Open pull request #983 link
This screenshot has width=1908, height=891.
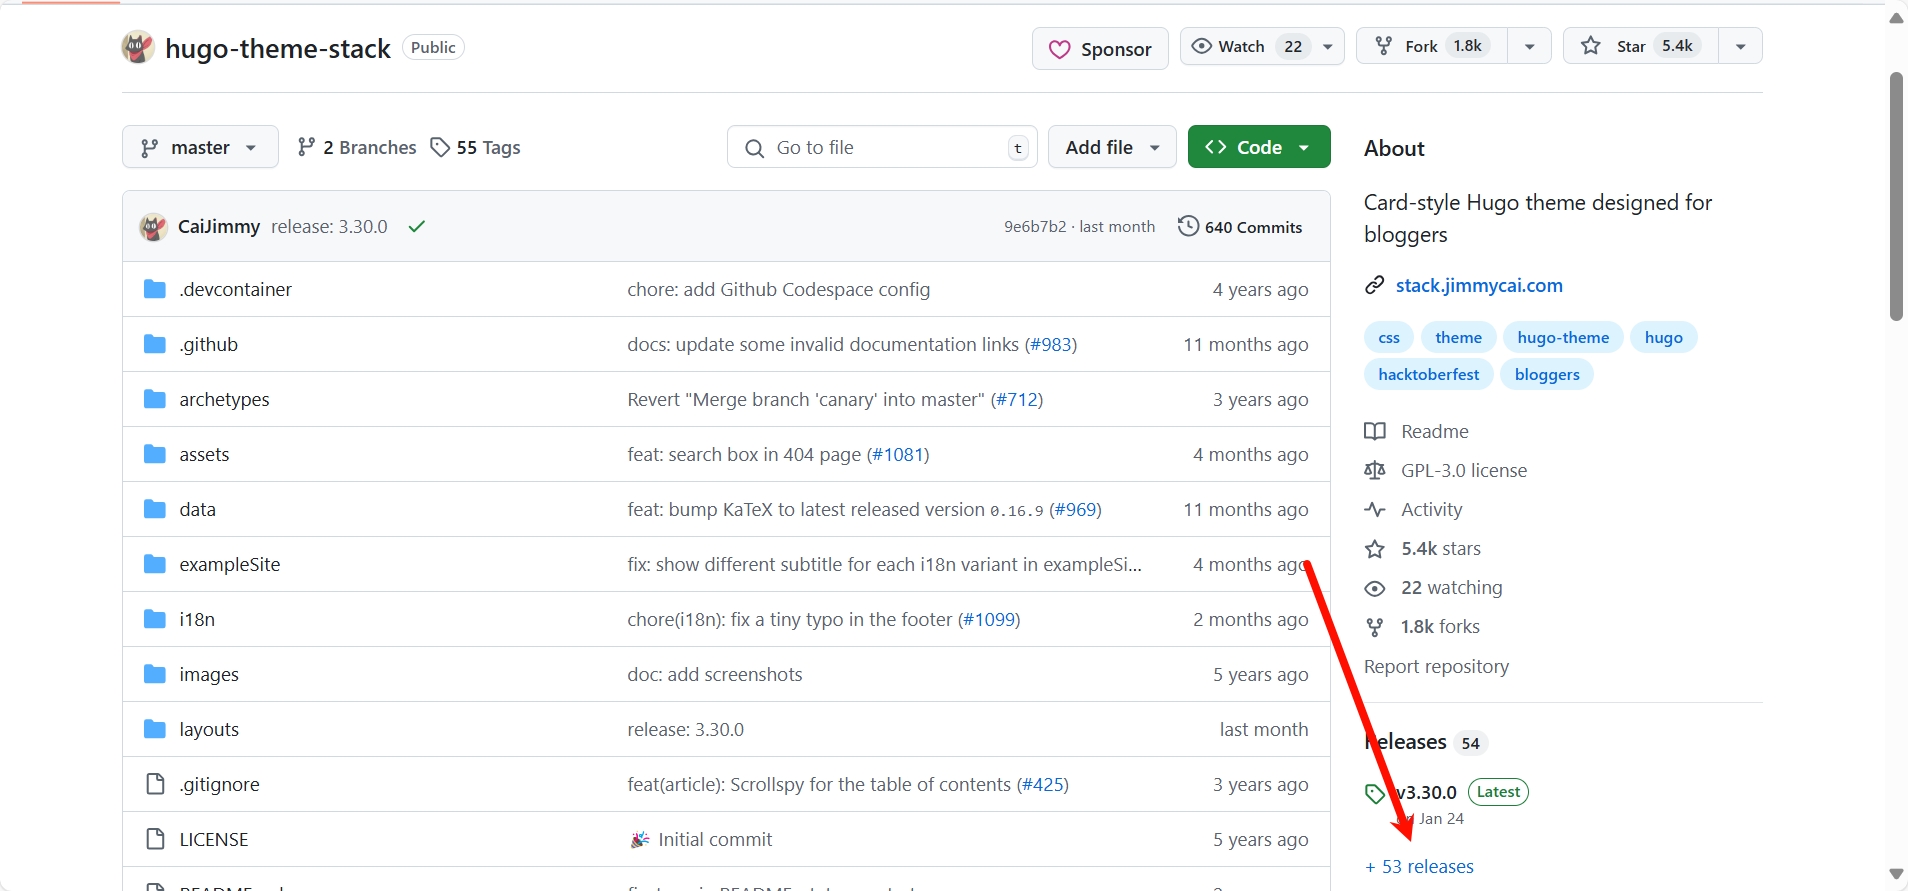click(x=1050, y=345)
